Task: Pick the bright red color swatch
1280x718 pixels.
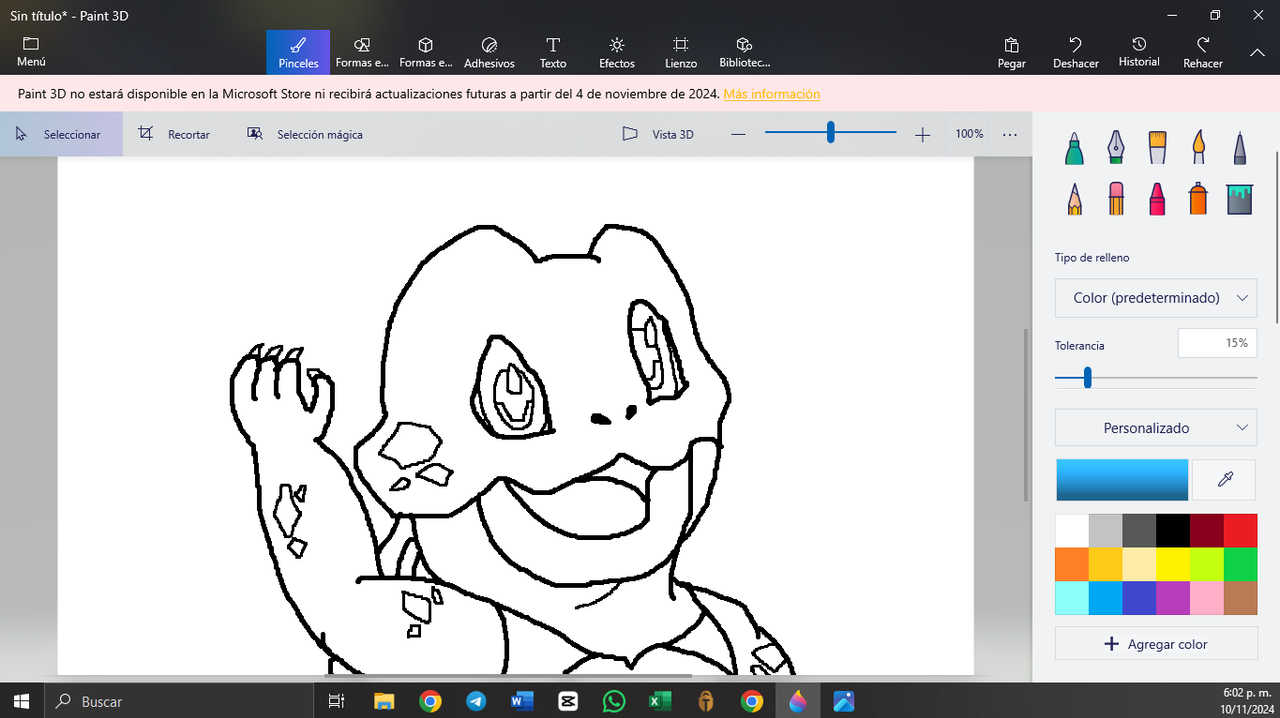Action: point(1241,530)
